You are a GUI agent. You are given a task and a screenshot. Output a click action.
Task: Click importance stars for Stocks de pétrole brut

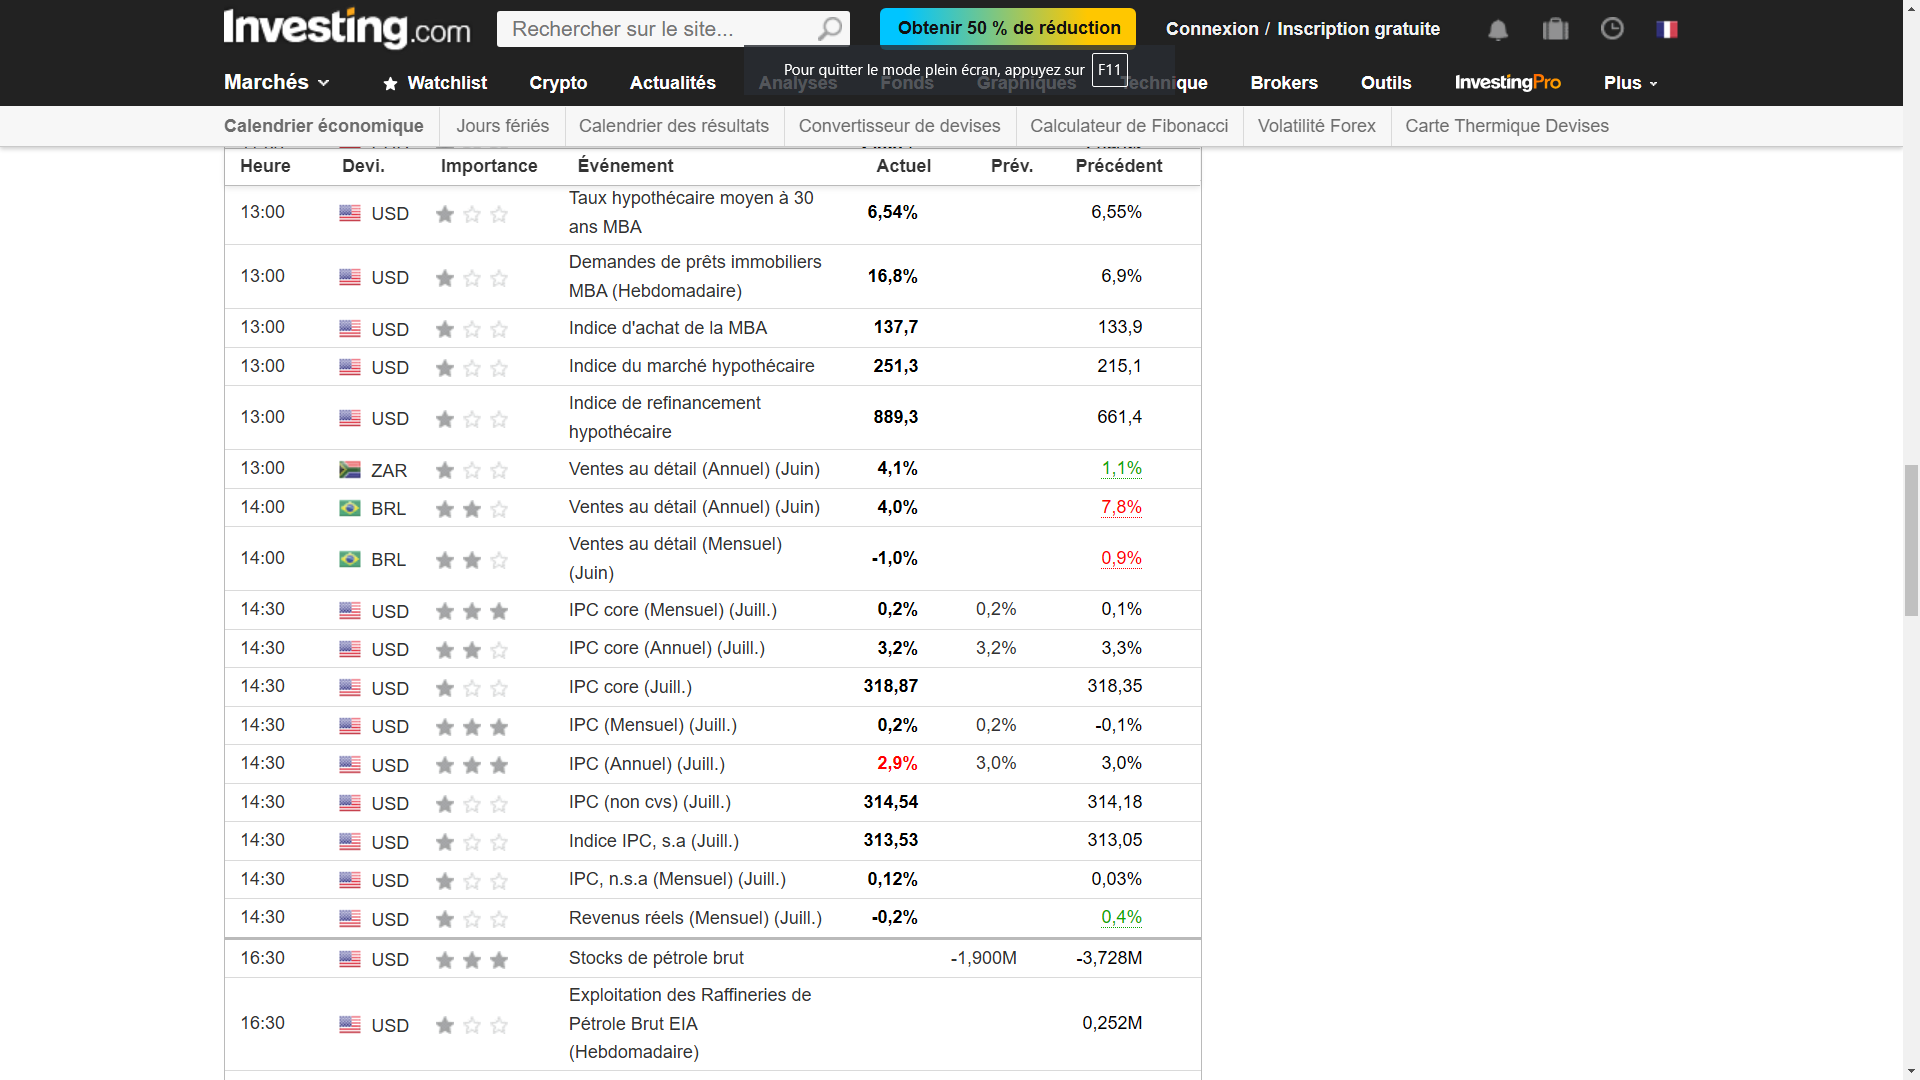coord(472,960)
